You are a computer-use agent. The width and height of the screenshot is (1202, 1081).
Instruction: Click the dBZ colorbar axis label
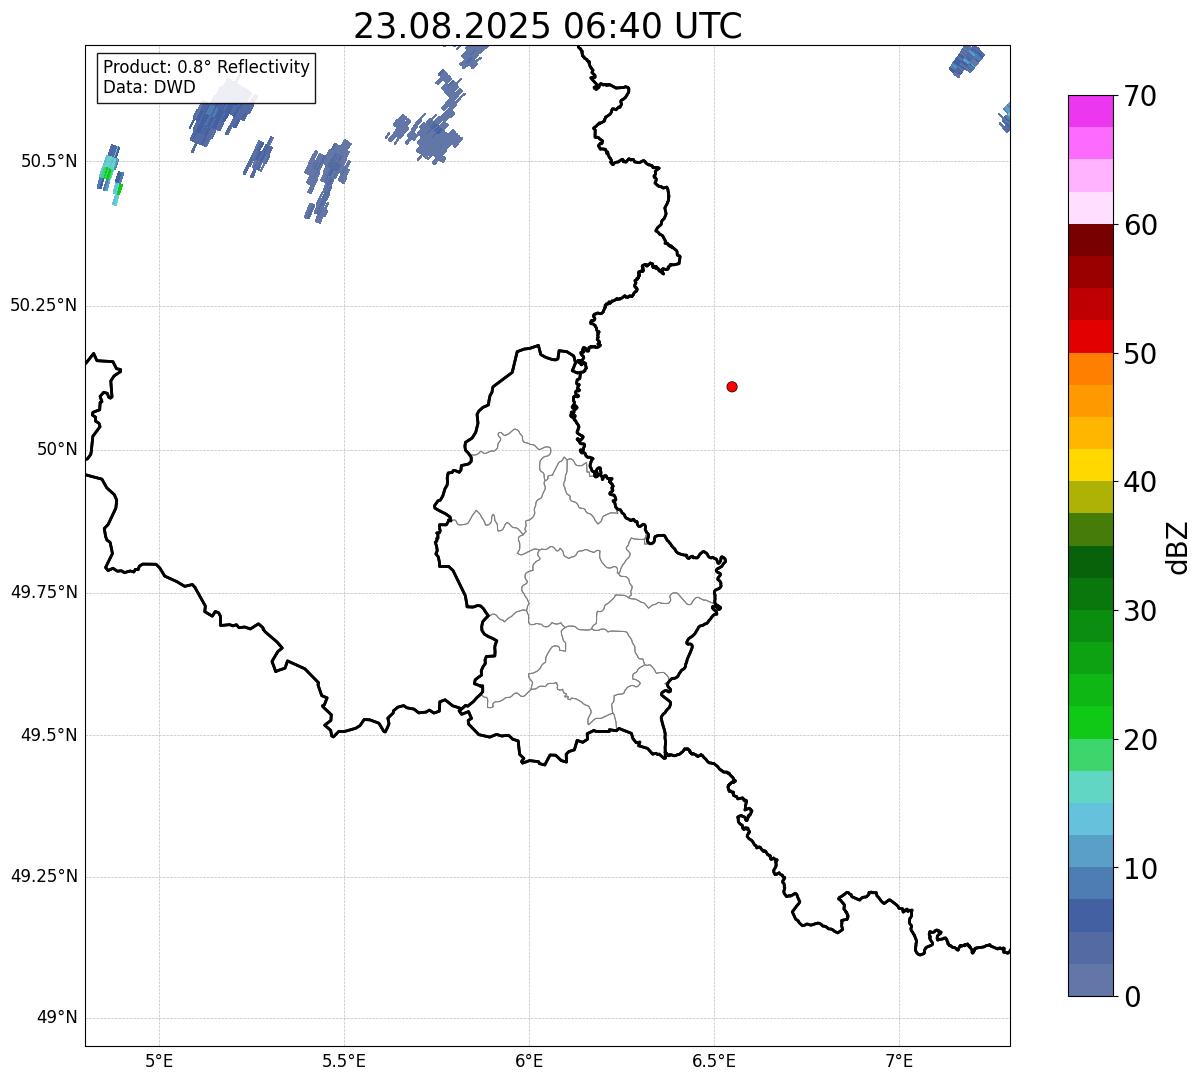pyautogui.click(x=1178, y=546)
